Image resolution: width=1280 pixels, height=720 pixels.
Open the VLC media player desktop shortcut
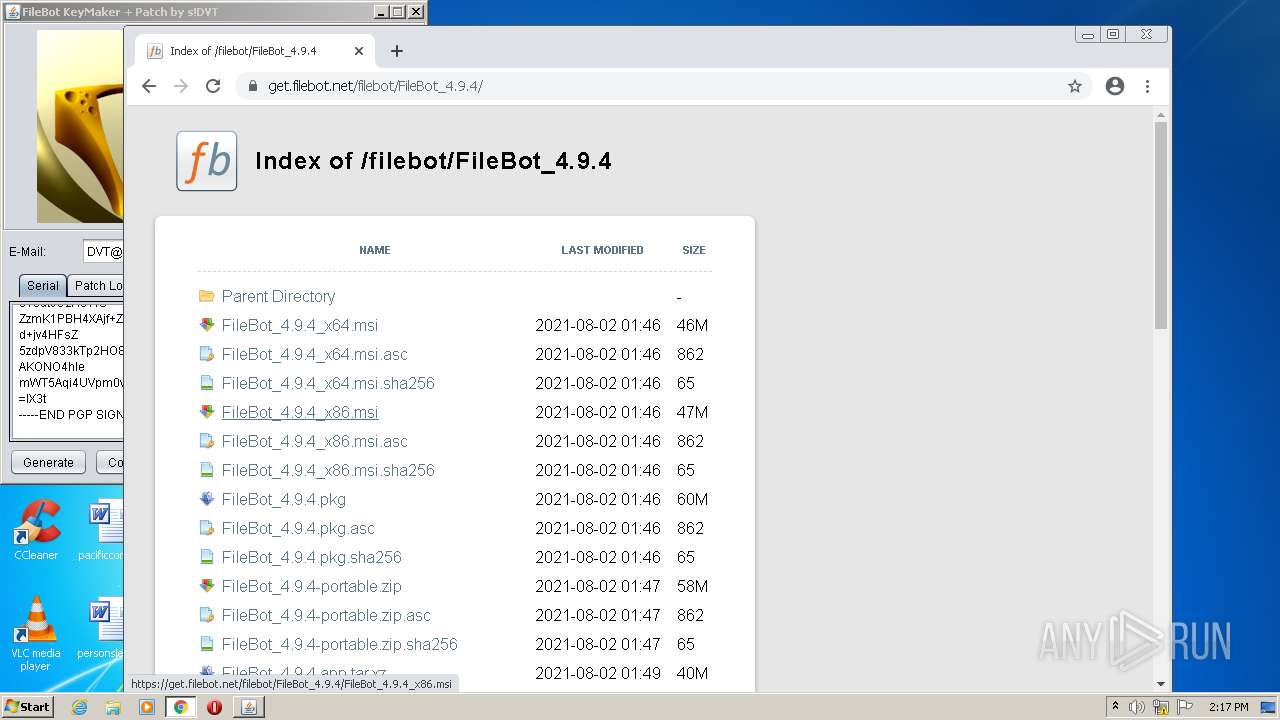pyautogui.click(x=36, y=634)
